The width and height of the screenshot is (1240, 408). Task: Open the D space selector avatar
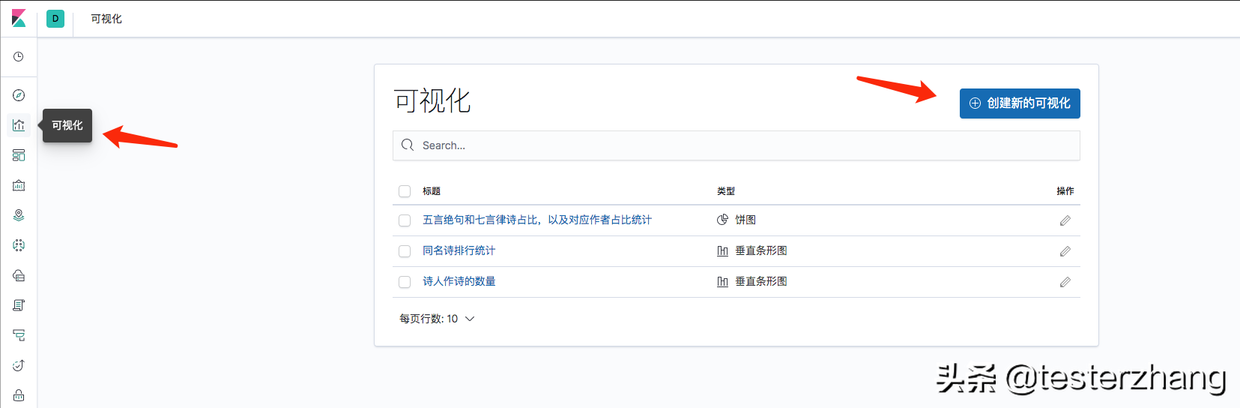[x=55, y=19]
